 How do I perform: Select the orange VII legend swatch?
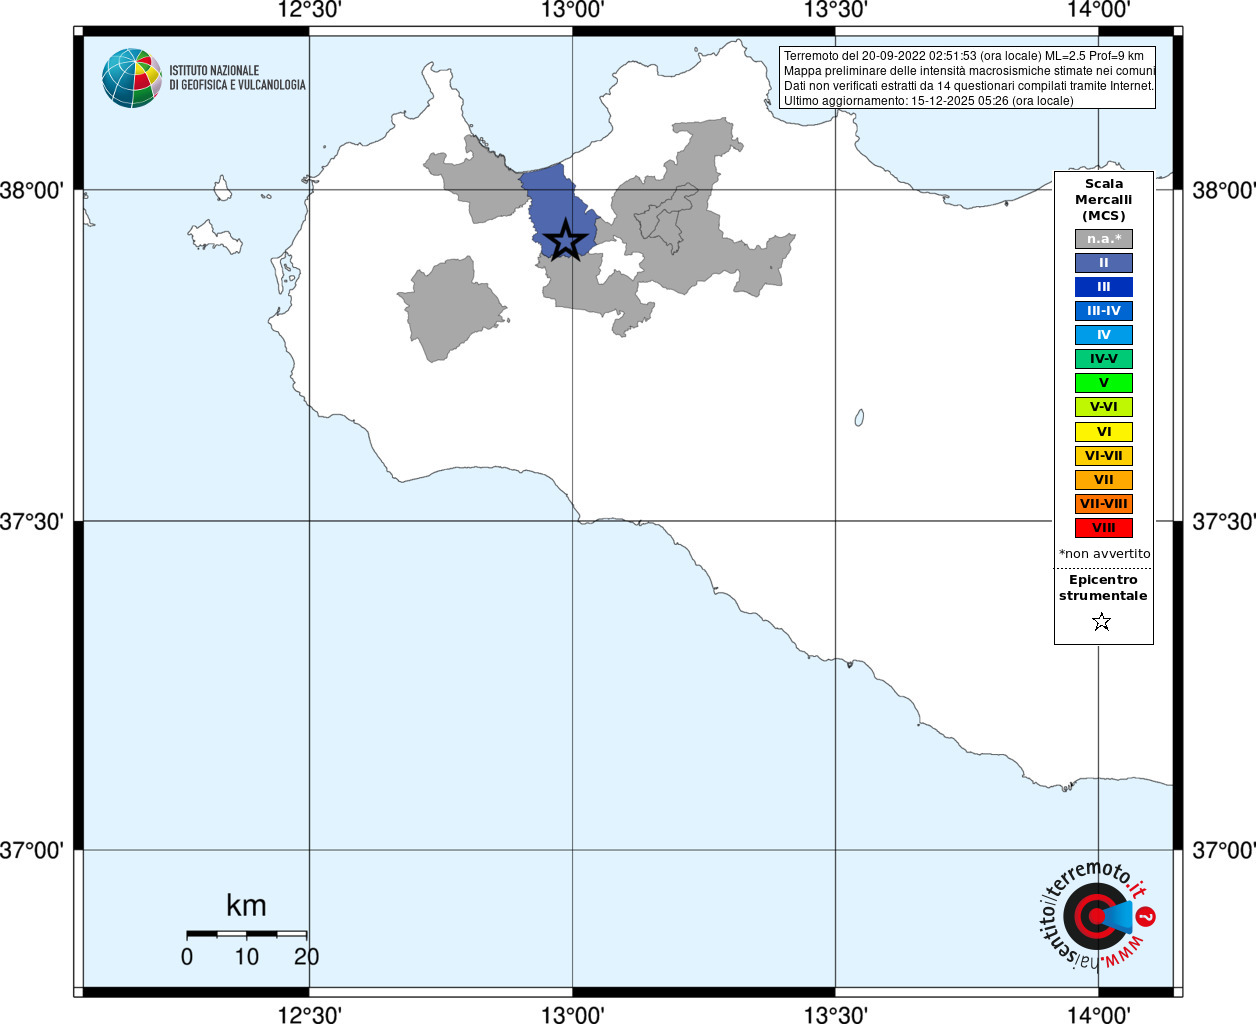point(1104,480)
